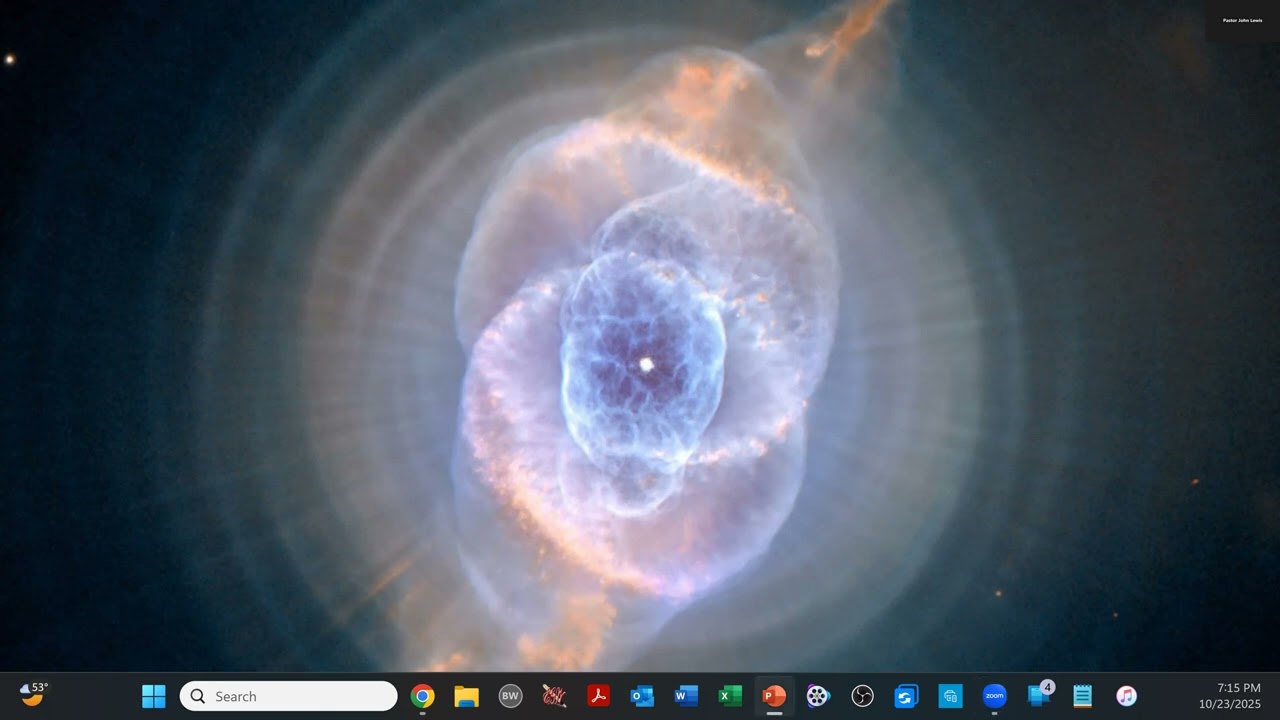The image size is (1280, 720).
Task: Open the light-blue app icon left of Zoom
Action: (950, 696)
